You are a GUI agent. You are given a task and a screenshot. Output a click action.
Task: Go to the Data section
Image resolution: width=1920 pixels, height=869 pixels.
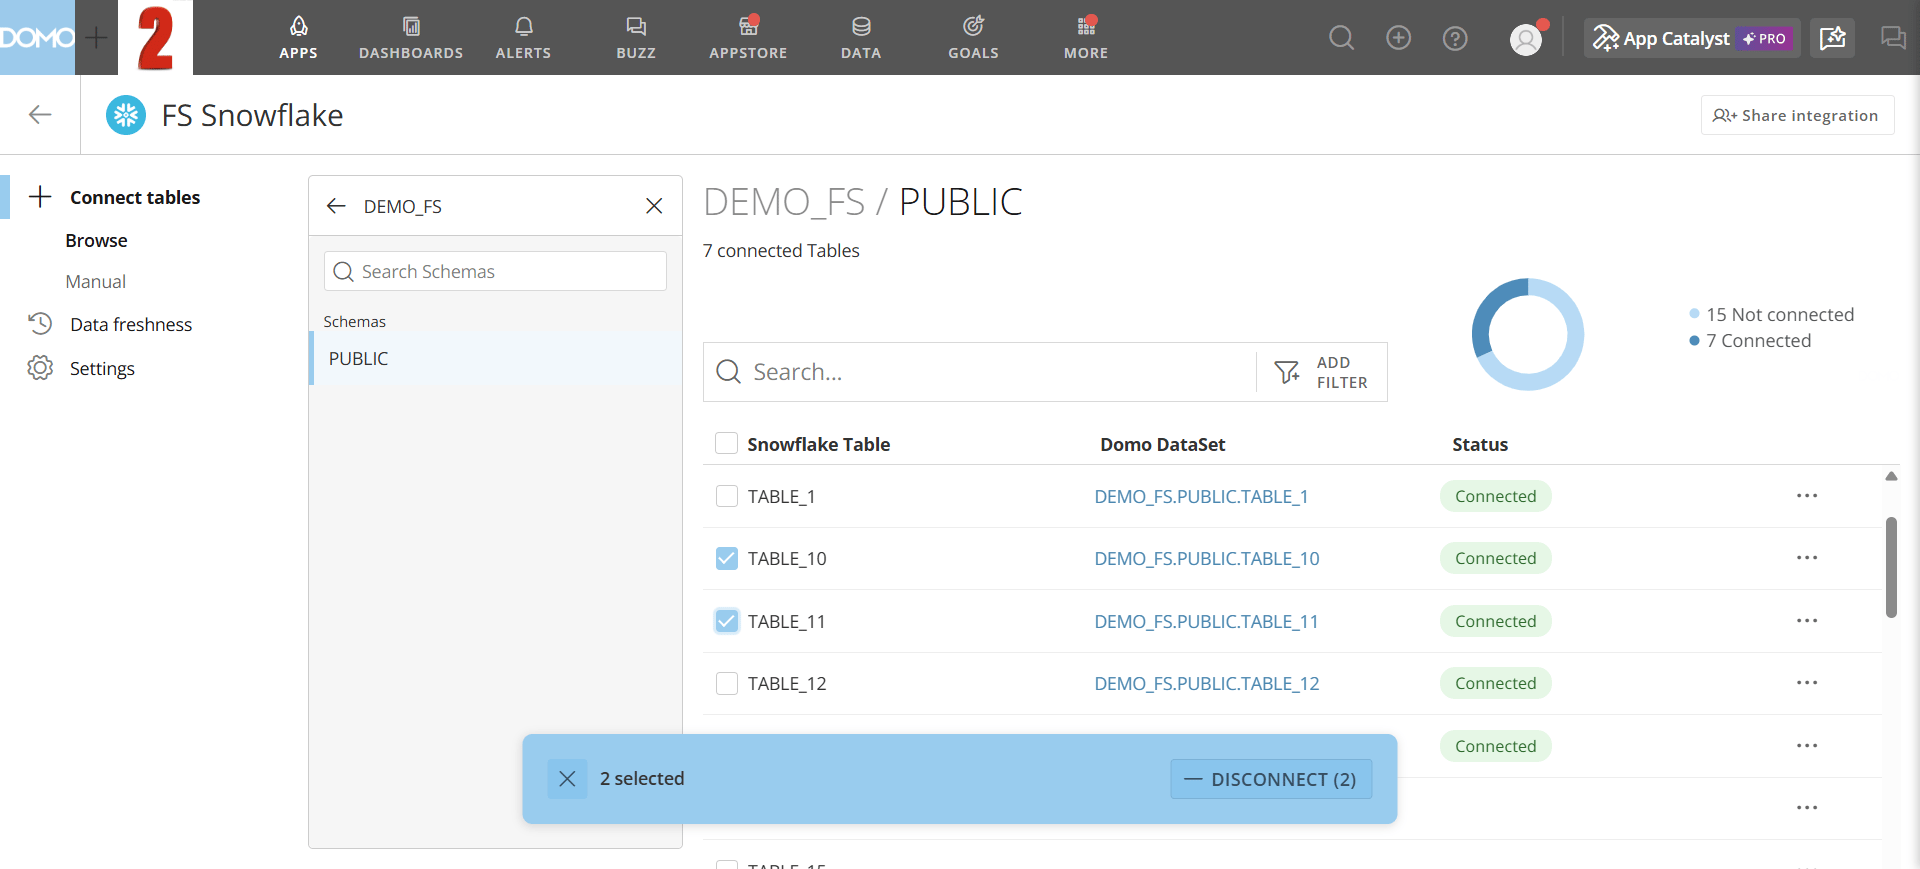pyautogui.click(x=861, y=38)
